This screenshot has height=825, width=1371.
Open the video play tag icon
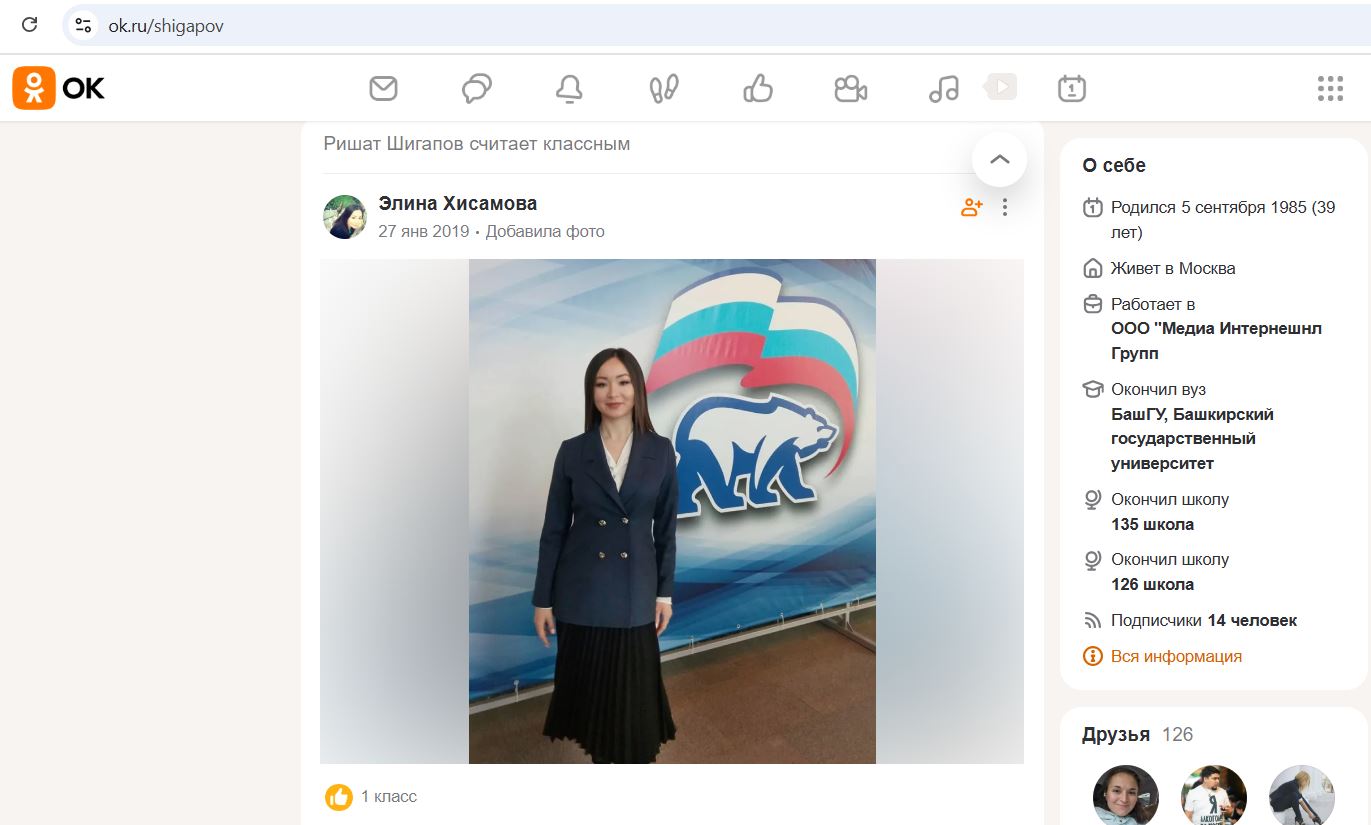click(x=1001, y=86)
